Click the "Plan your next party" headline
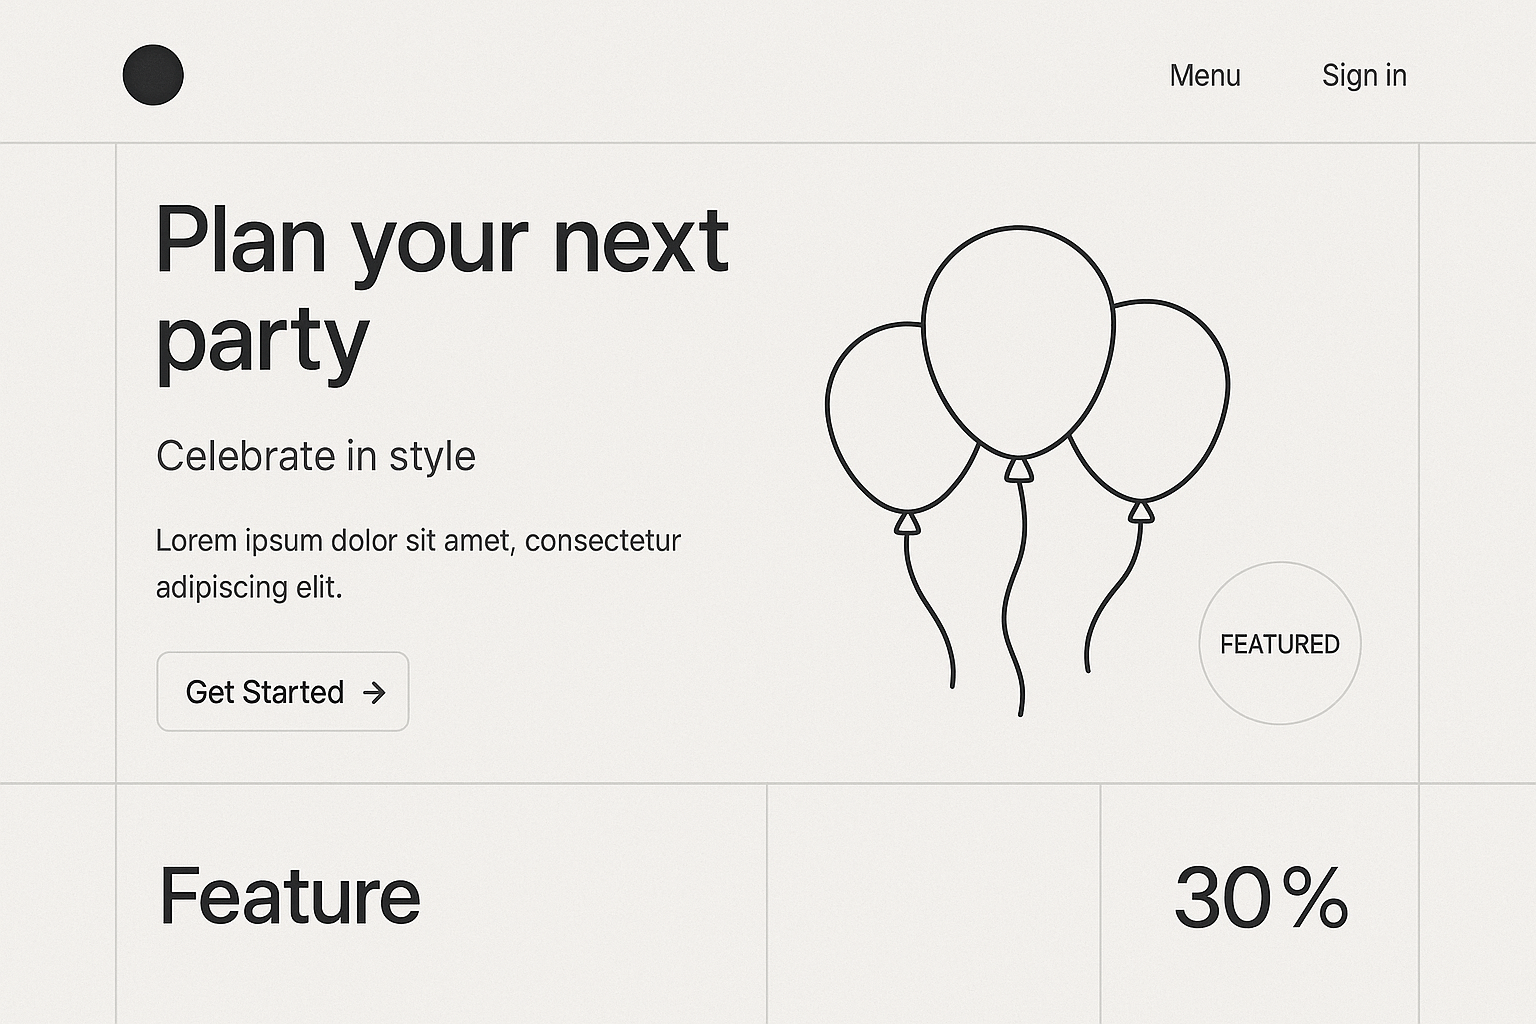This screenshot has height=1024, width=1536. pos(442,290)
